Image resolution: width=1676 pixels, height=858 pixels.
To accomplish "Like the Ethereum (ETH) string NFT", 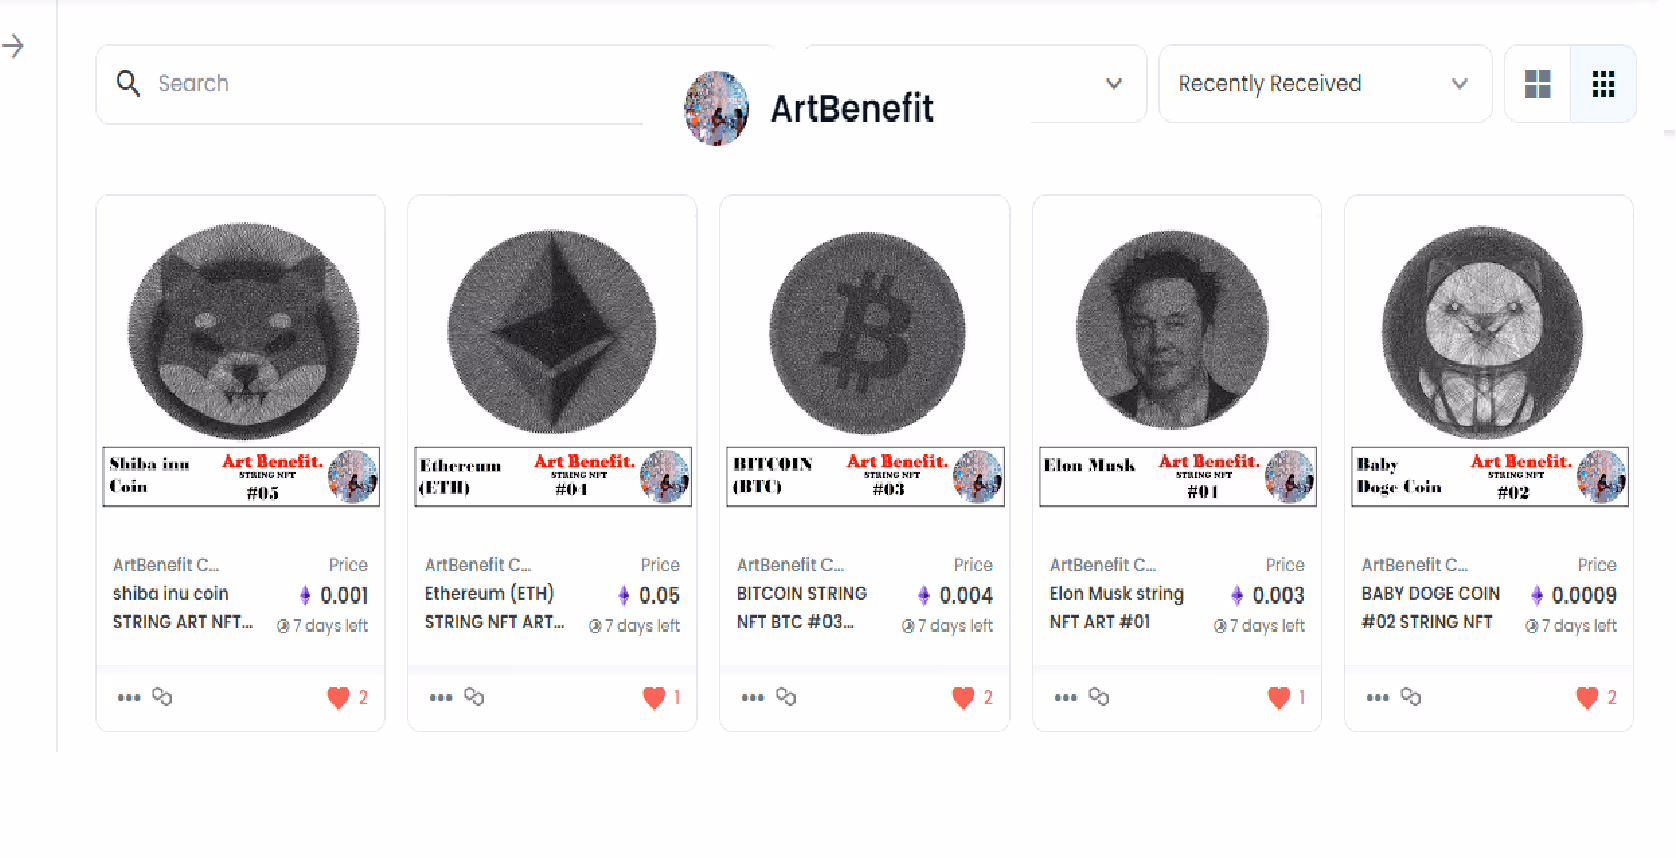I will 653,697.
